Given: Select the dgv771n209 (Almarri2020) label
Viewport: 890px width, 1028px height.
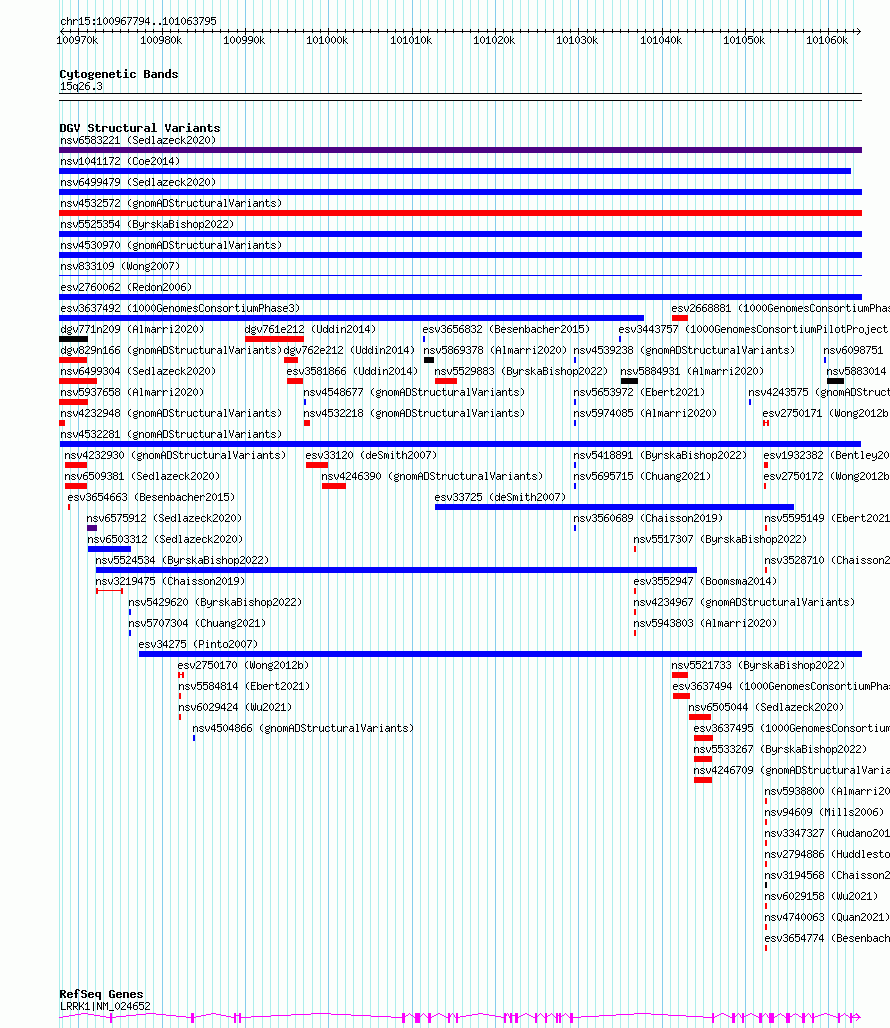Looking at the screenshot, I should click(132, 329).
